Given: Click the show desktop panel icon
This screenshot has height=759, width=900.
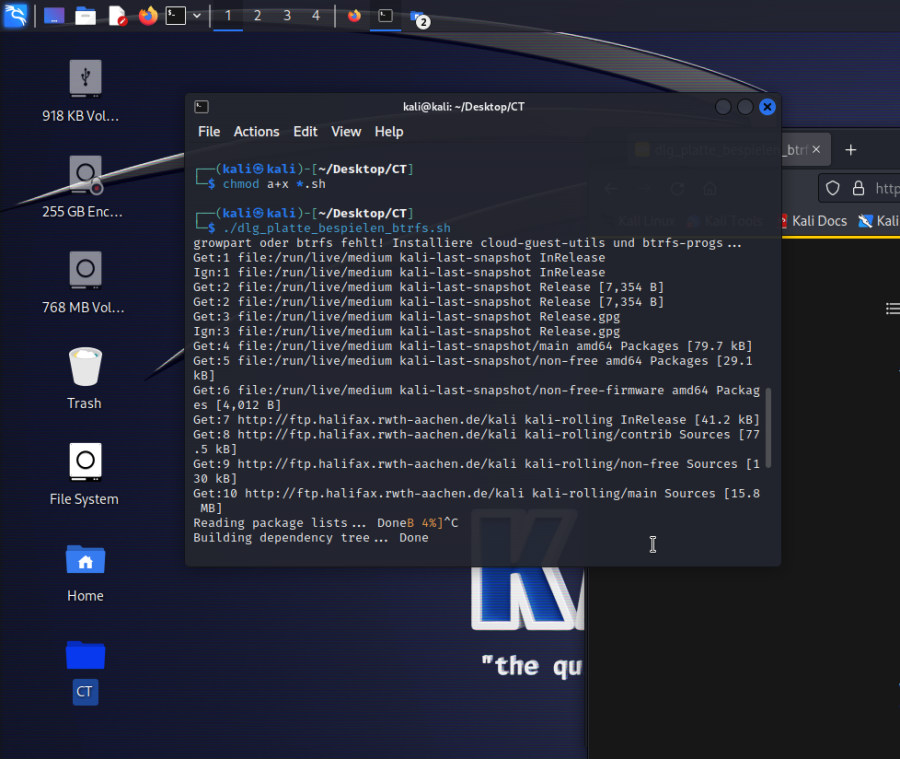Looking at the screenshot, I should (54, 16).
